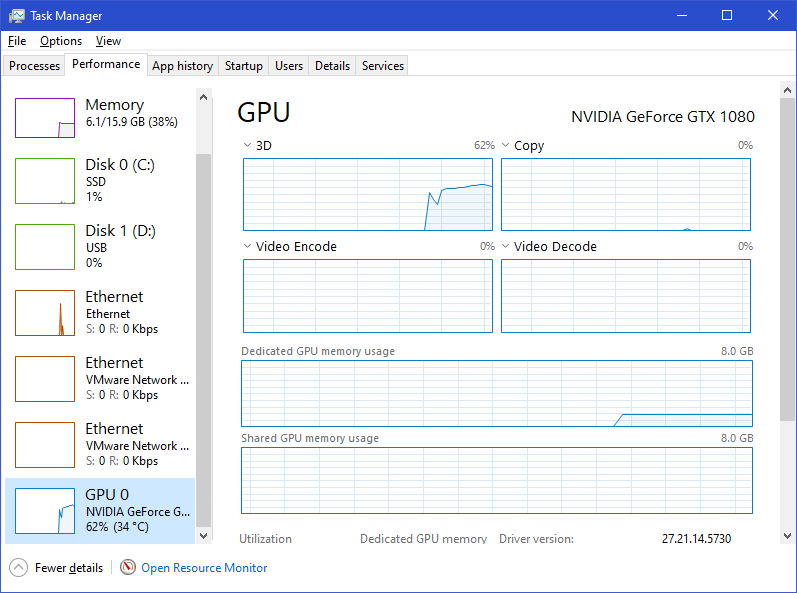Click the Resource Monitor icon
The width and height of the screenshot is (797, 593).
[x=128, y=567]
